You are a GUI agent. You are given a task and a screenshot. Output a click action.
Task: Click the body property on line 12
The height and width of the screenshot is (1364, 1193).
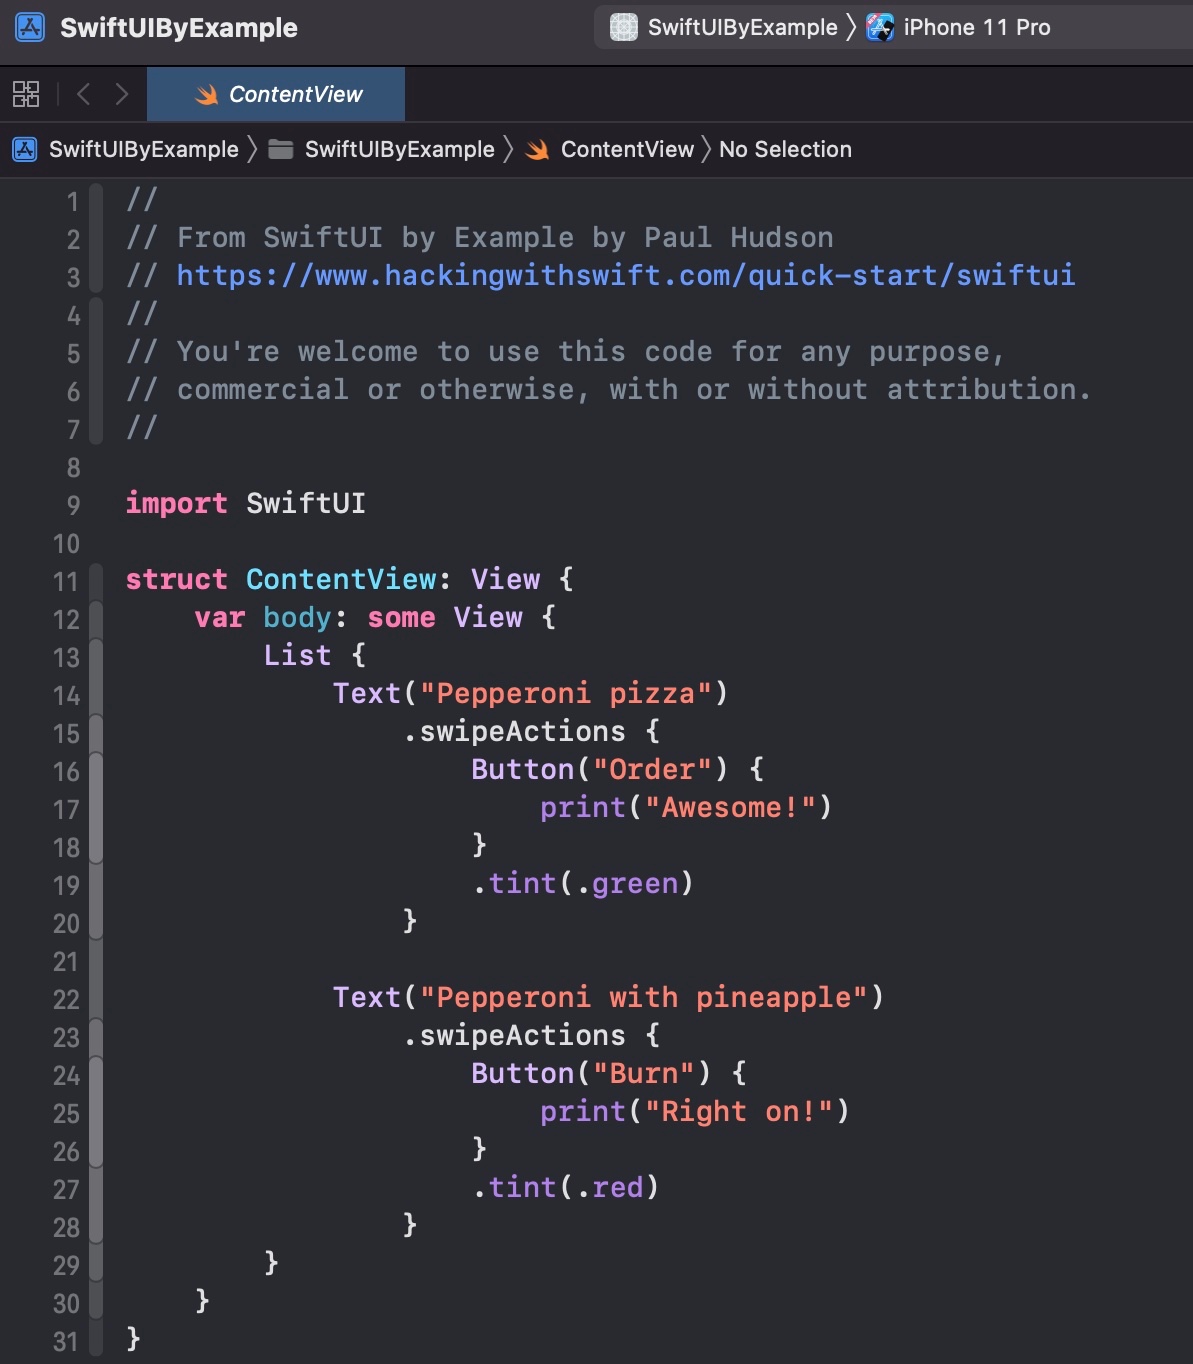click(x=297, y=617)
